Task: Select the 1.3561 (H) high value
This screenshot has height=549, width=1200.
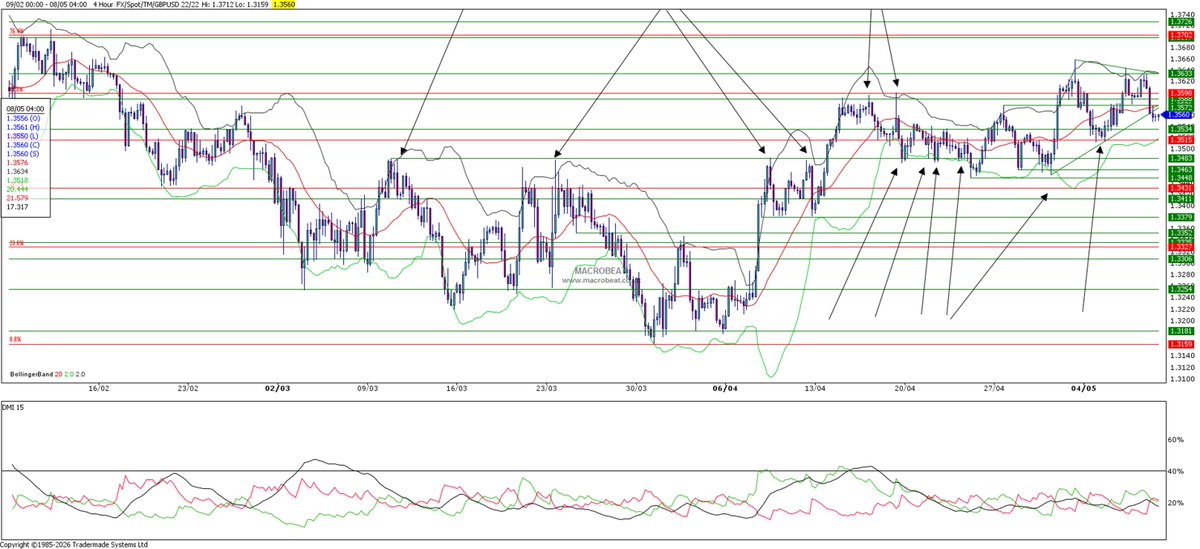Action: [24, 127]
